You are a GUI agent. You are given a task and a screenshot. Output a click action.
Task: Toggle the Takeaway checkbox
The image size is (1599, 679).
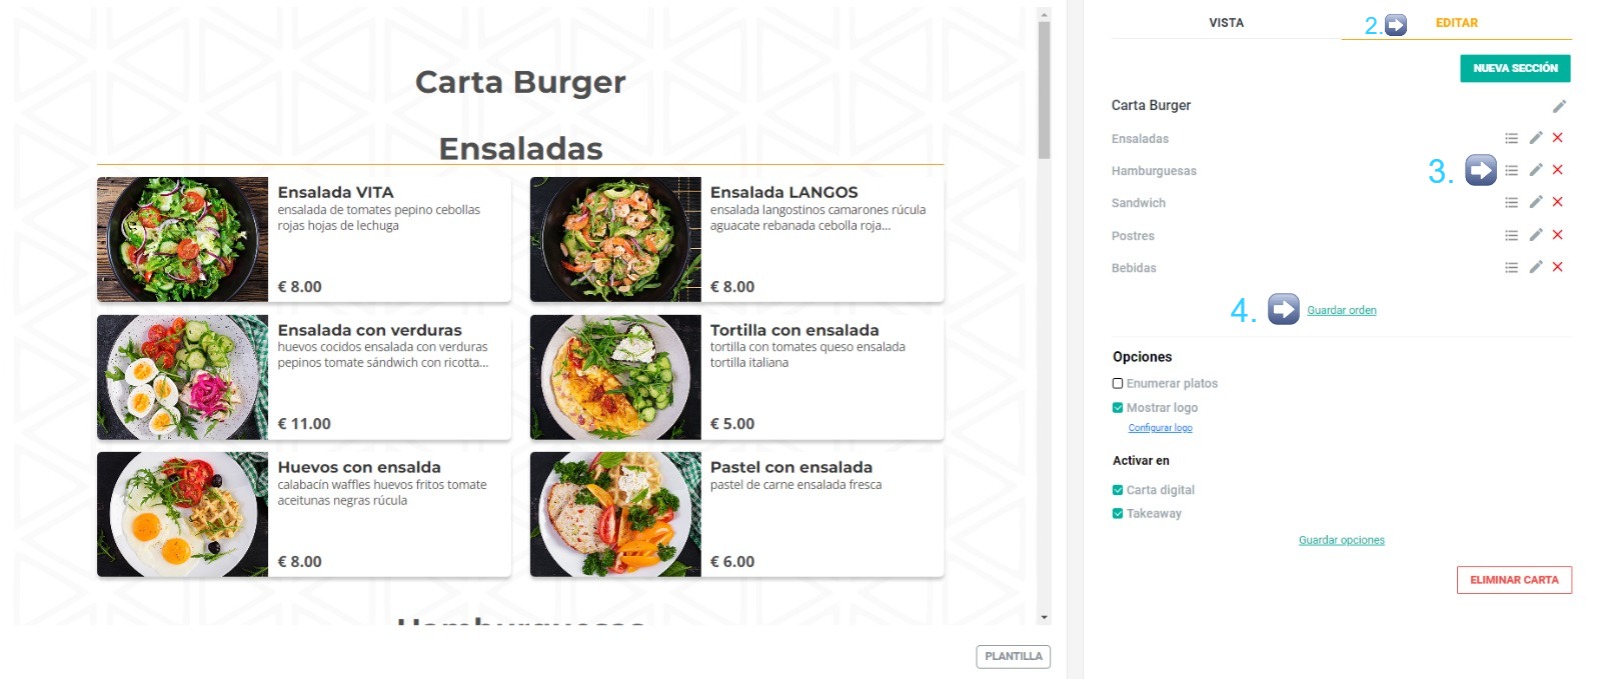coord(1118,513)
